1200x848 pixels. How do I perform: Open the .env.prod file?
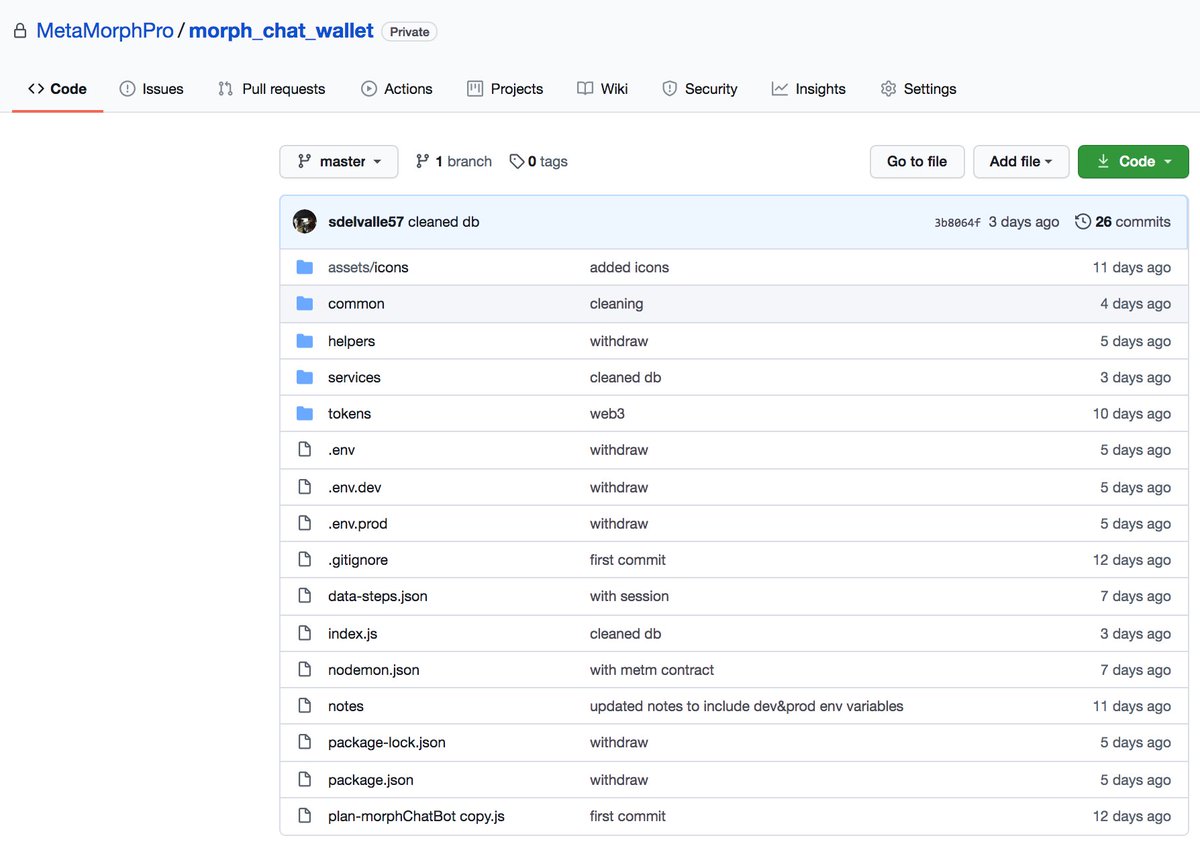pos(357,523)
